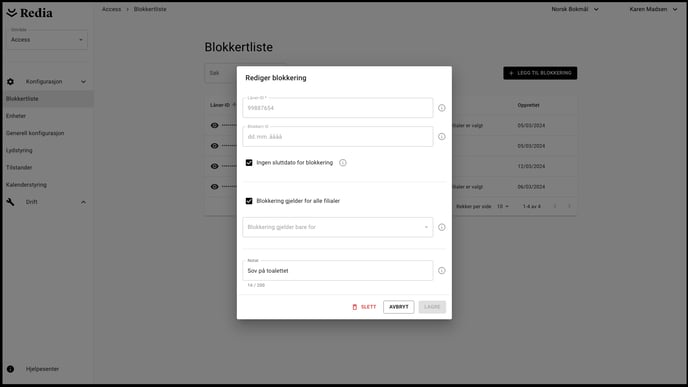Sort by the Låner-ID column header
Screen dimensions: 688x387
point(220,105)
